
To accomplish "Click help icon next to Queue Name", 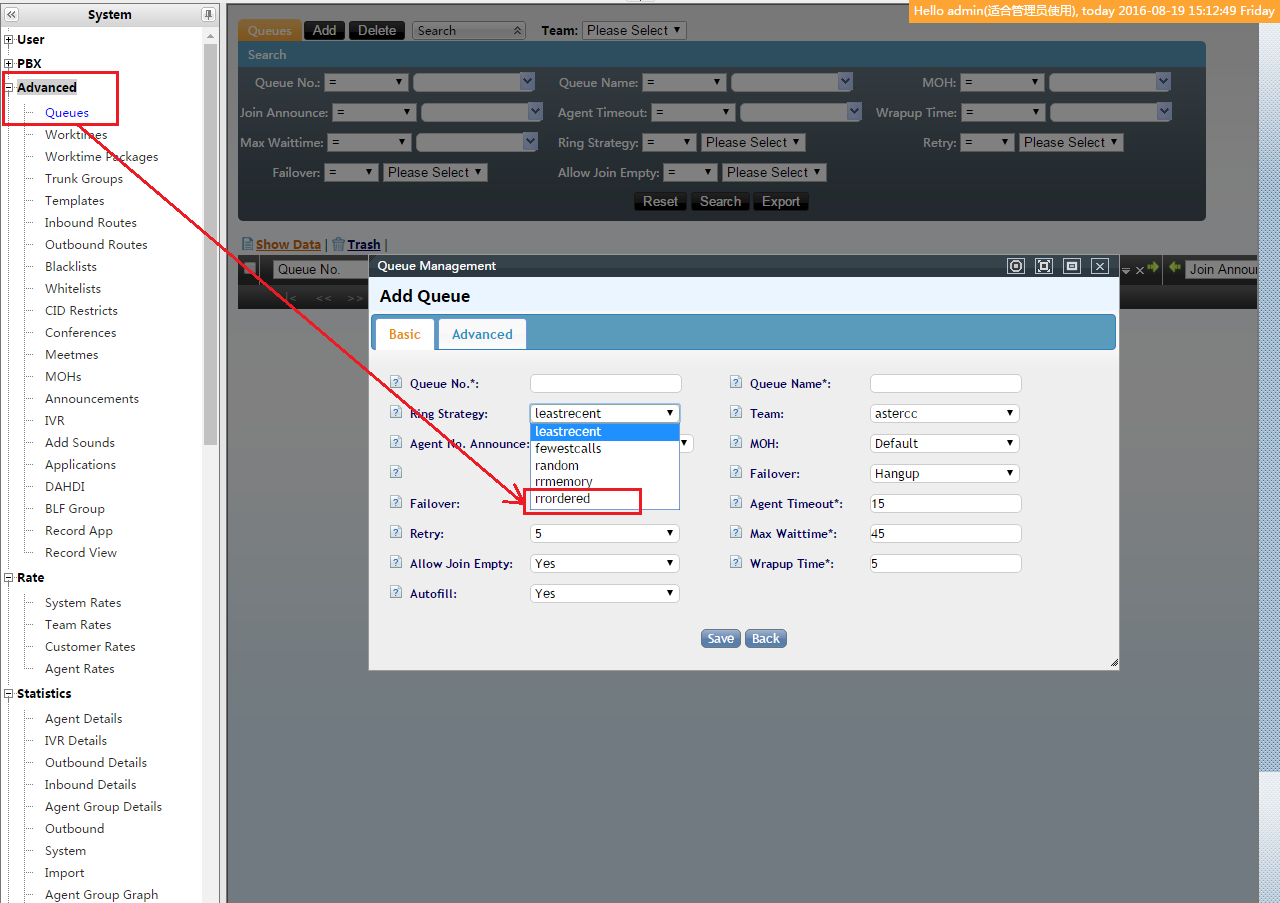I will (x=736, y=383).
